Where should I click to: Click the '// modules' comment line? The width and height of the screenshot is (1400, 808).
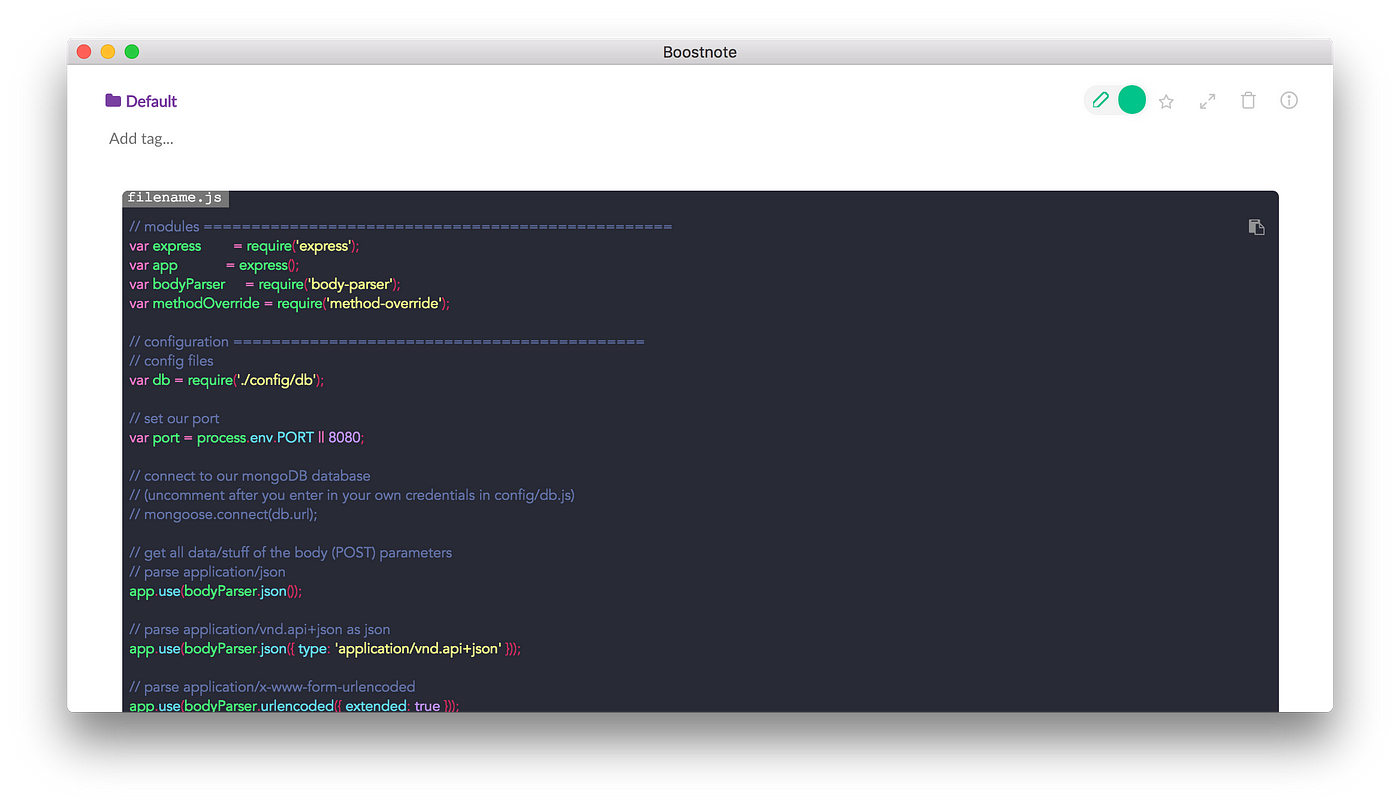[x=400, y=227]
